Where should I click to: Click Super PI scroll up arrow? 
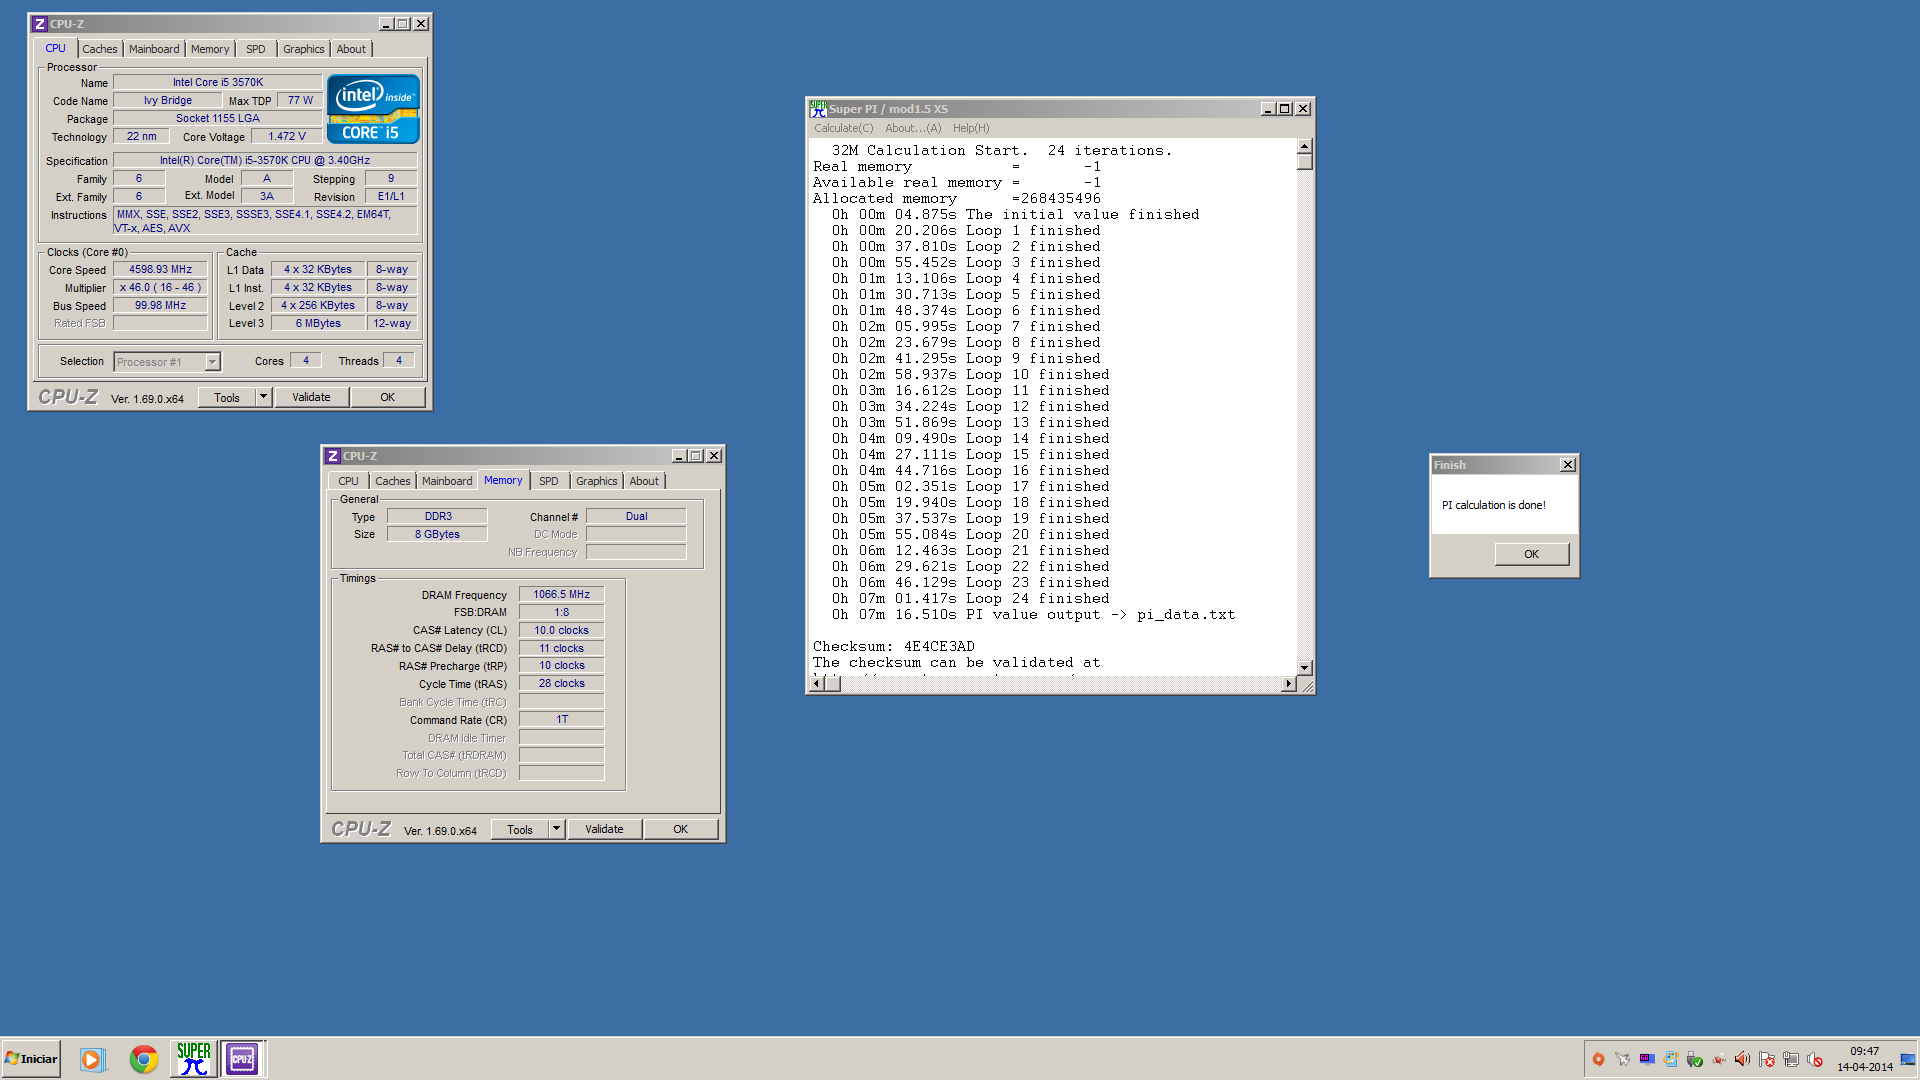(1304, 147)
